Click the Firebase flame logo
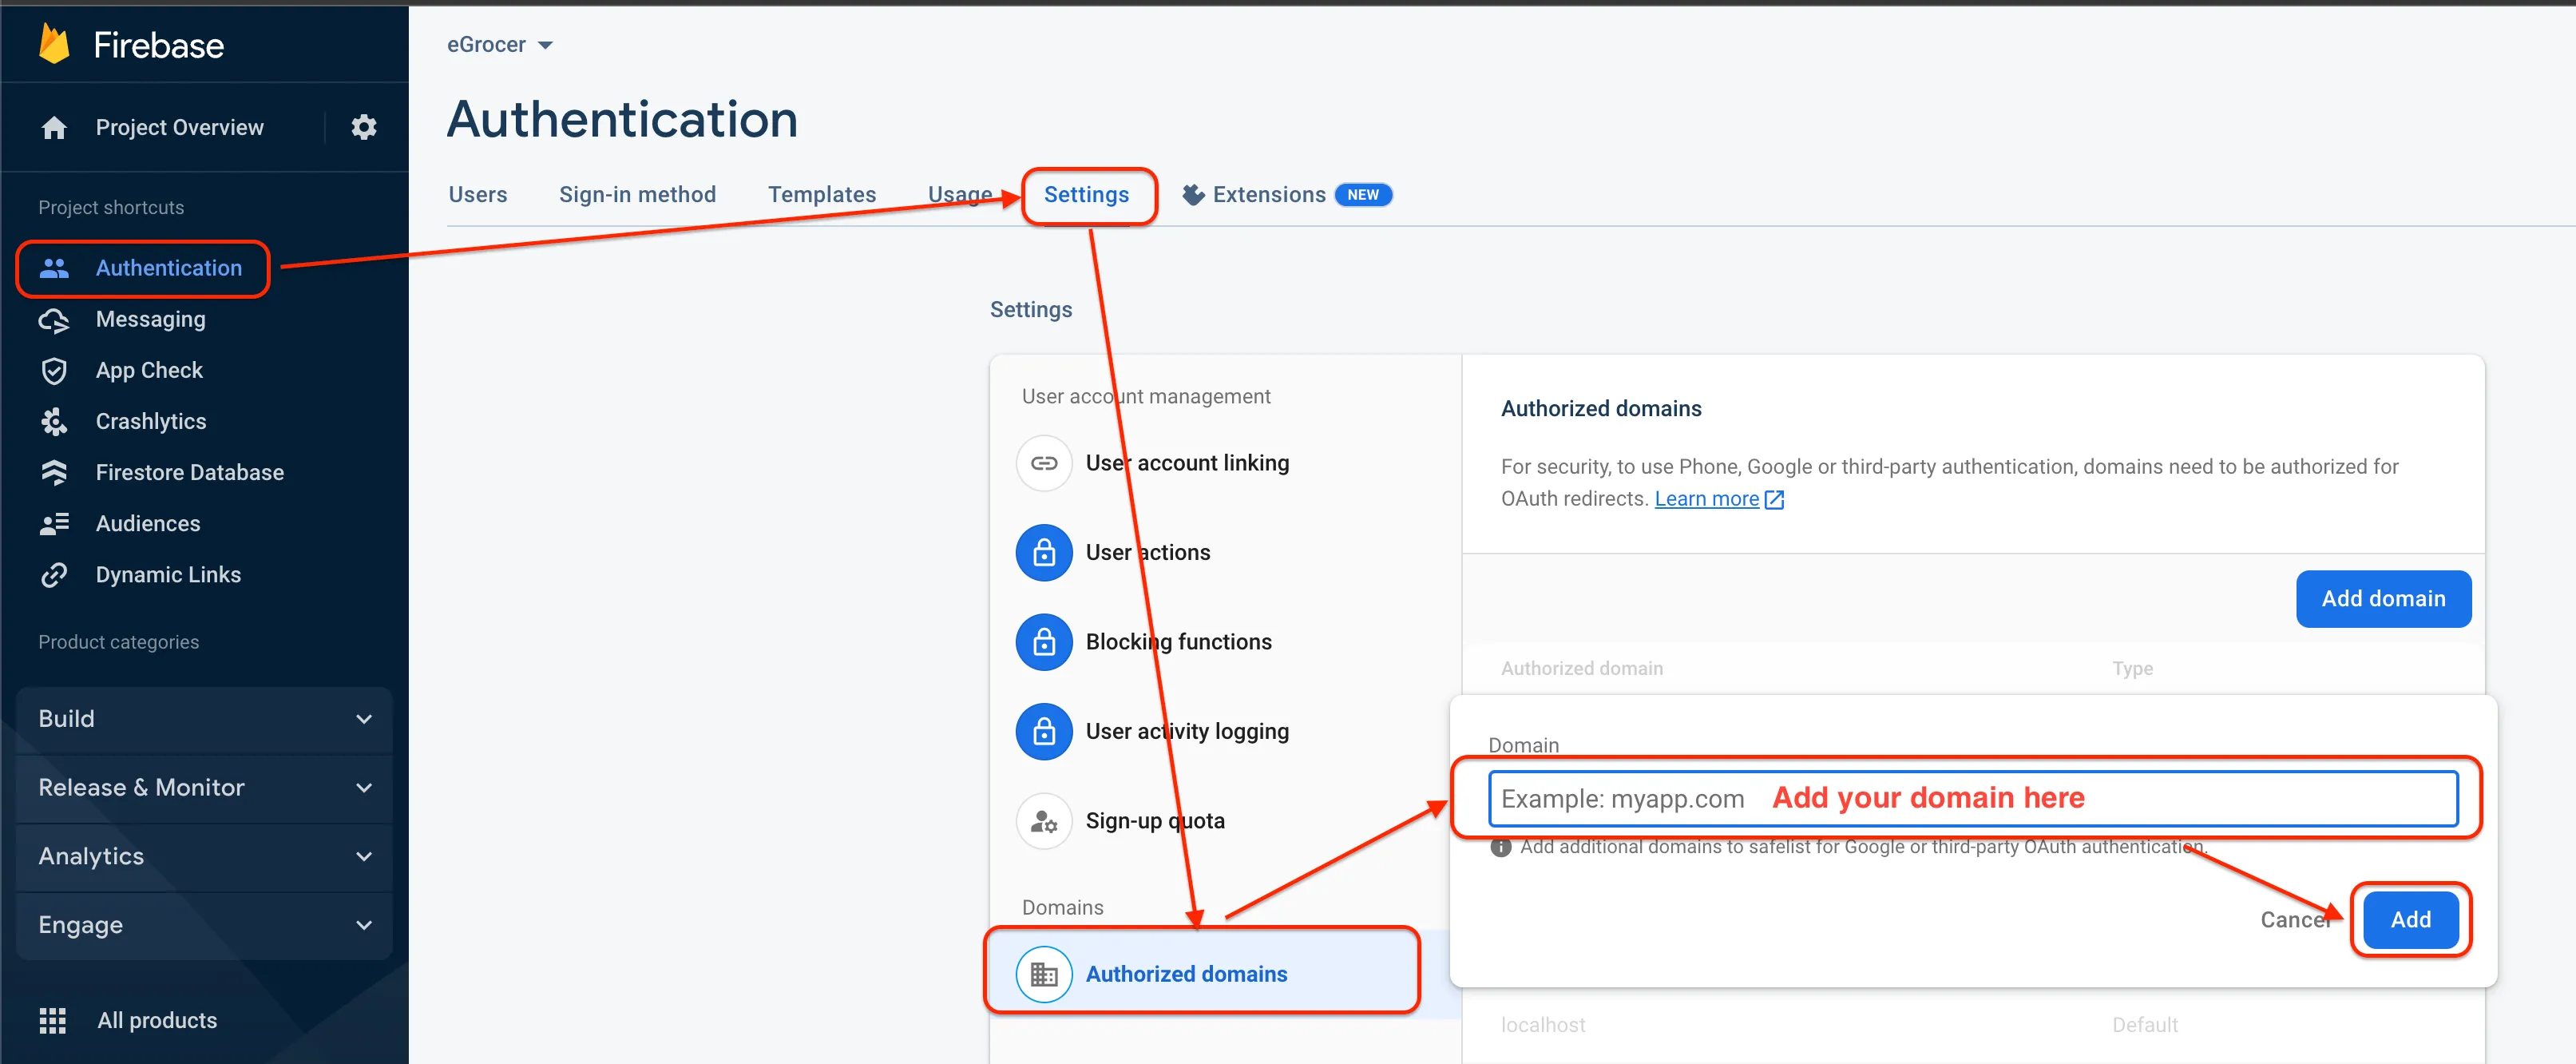Viewport: 2576px width, 1064px height. [54, 45]
